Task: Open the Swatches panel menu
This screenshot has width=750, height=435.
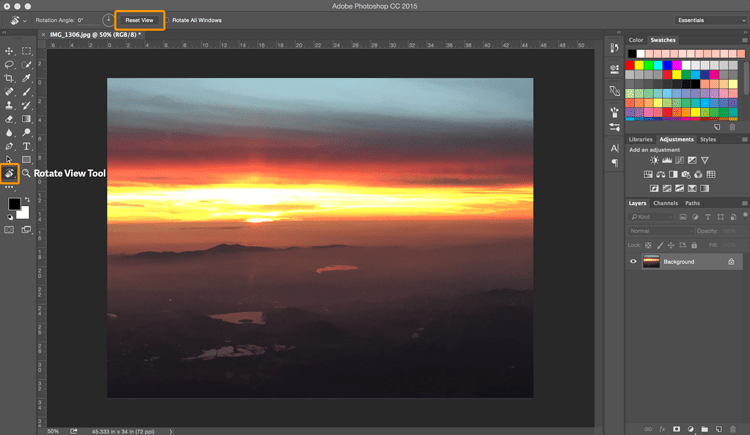Action: (745, 40)
